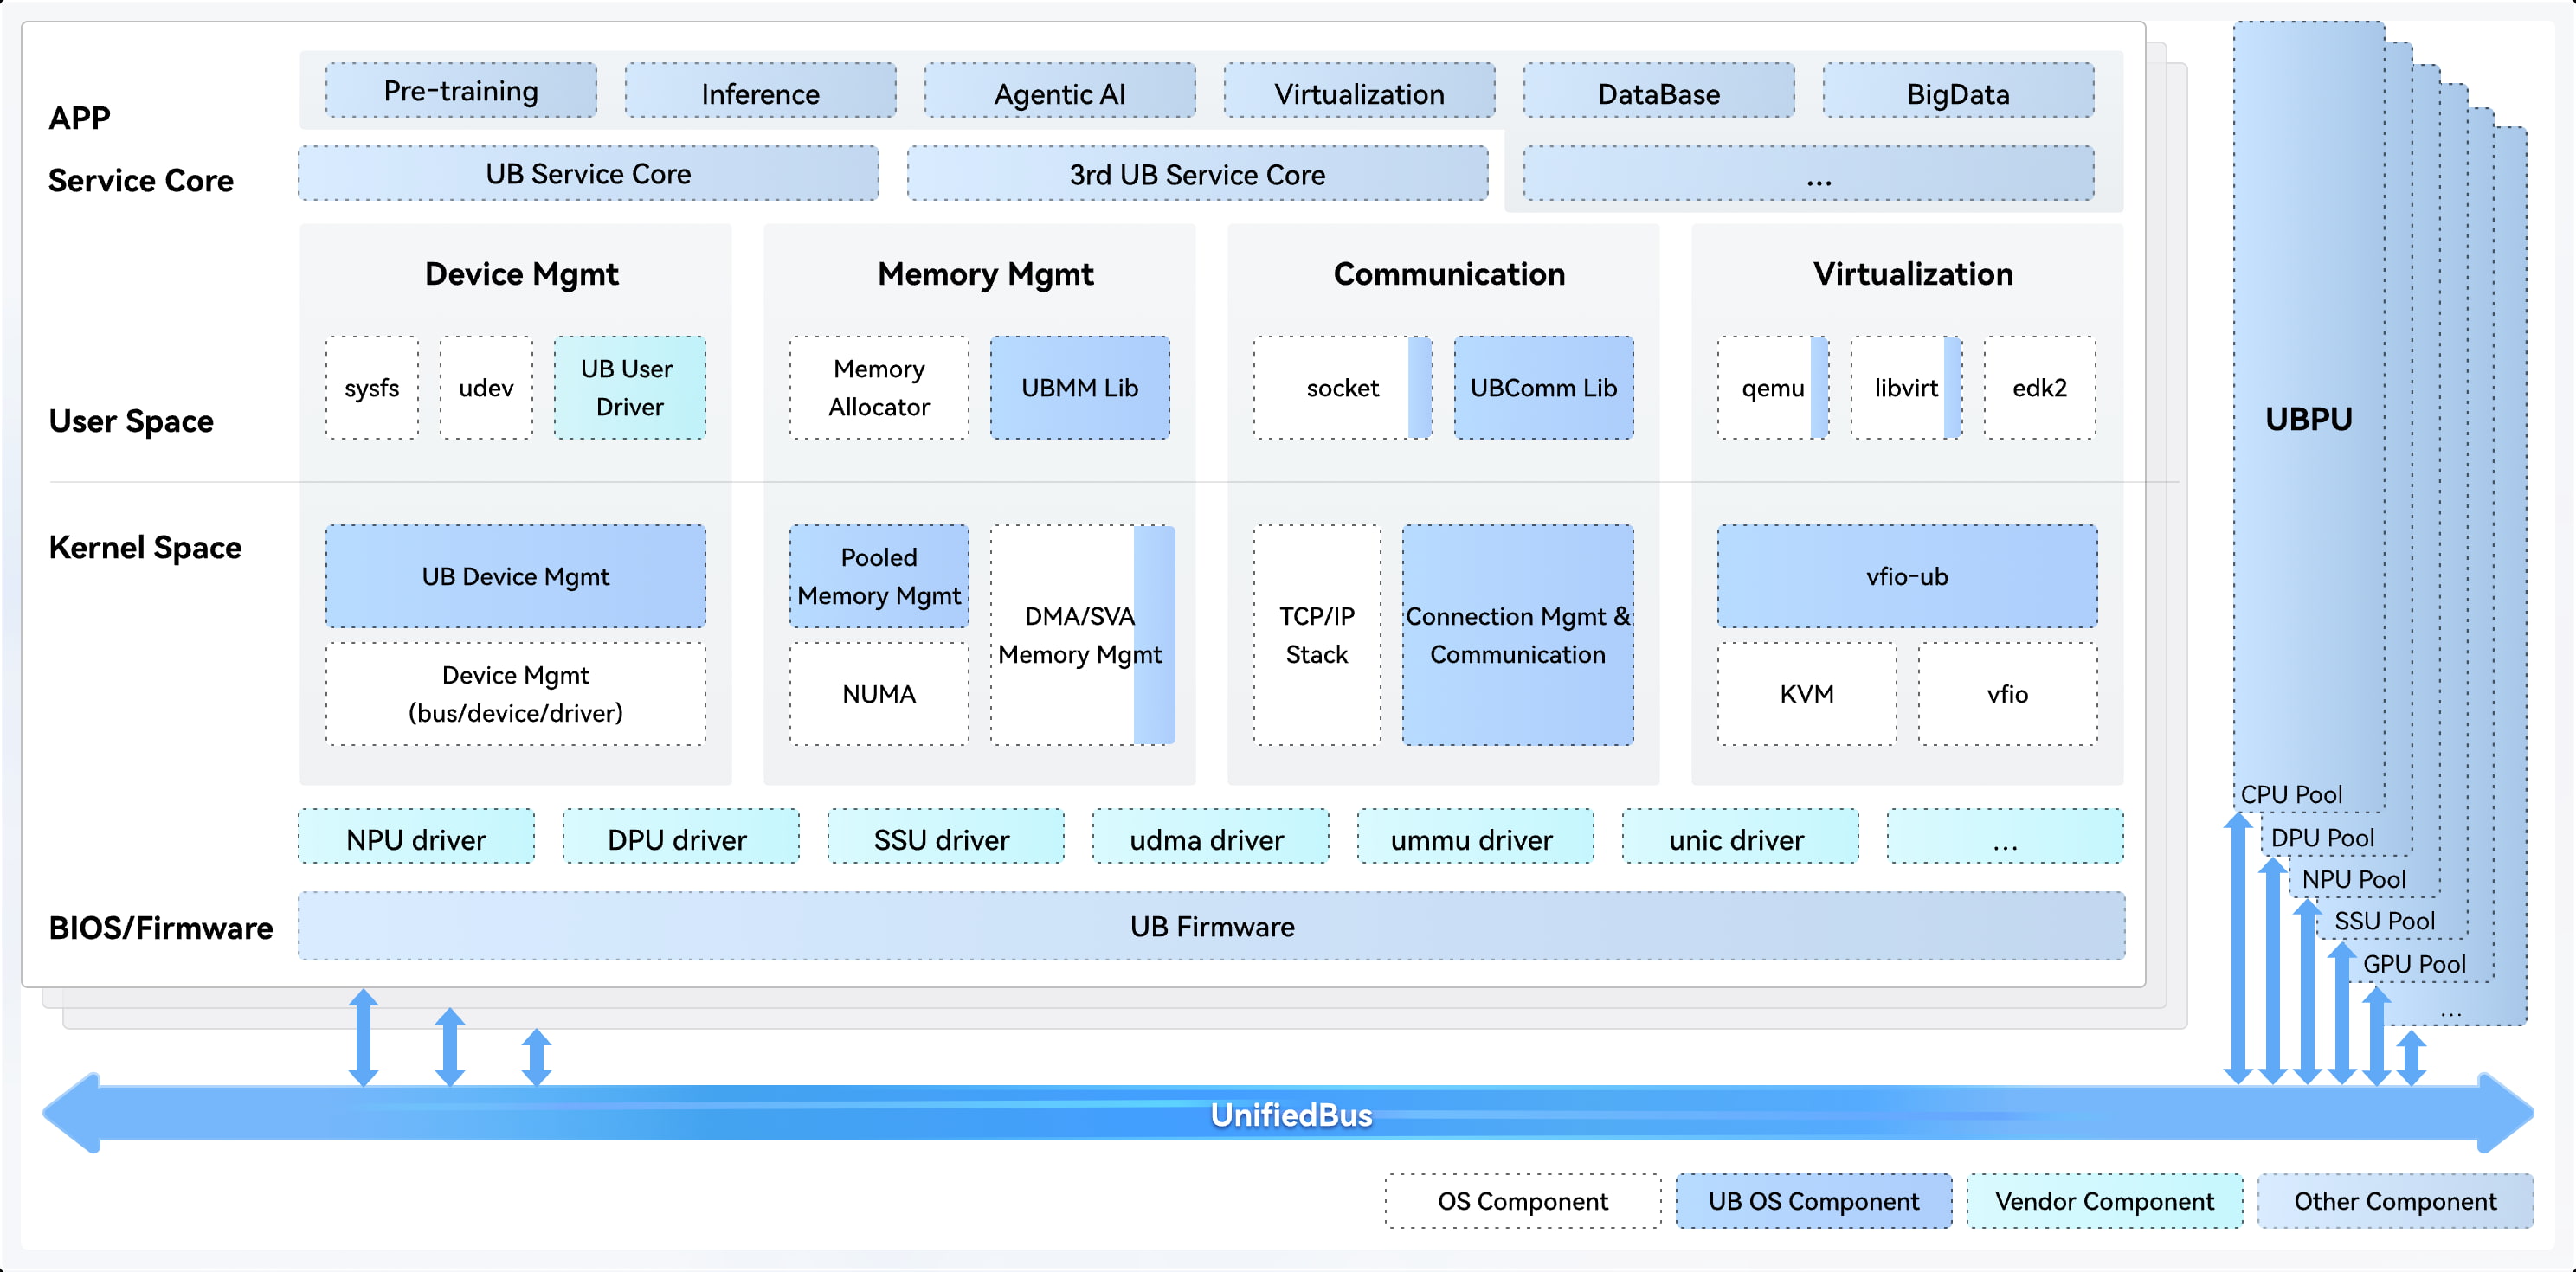
Task: Click the Device Mgmt section heading
Action: coord(521,274)
